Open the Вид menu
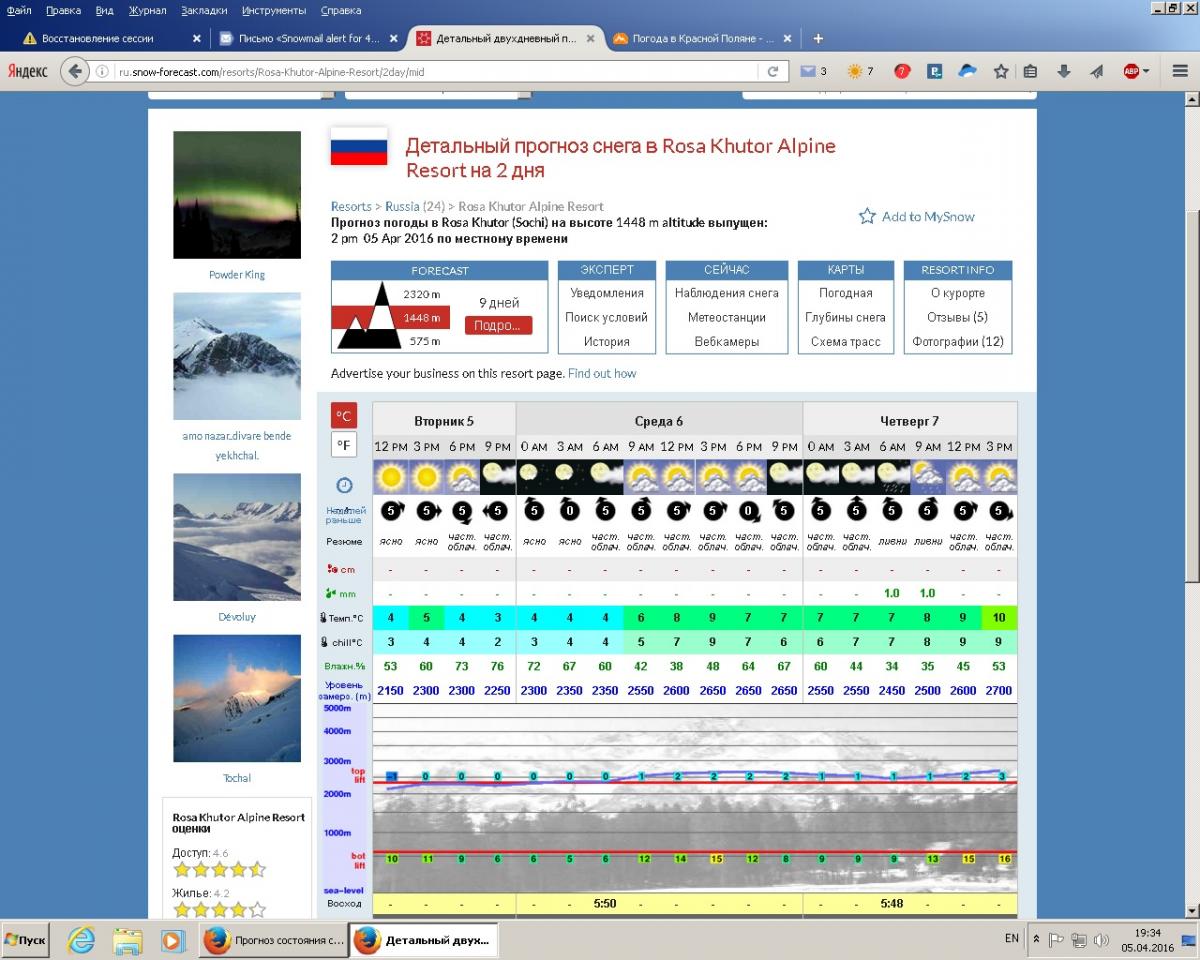This screenshot has height=960, width=1200. pos(104,10)
